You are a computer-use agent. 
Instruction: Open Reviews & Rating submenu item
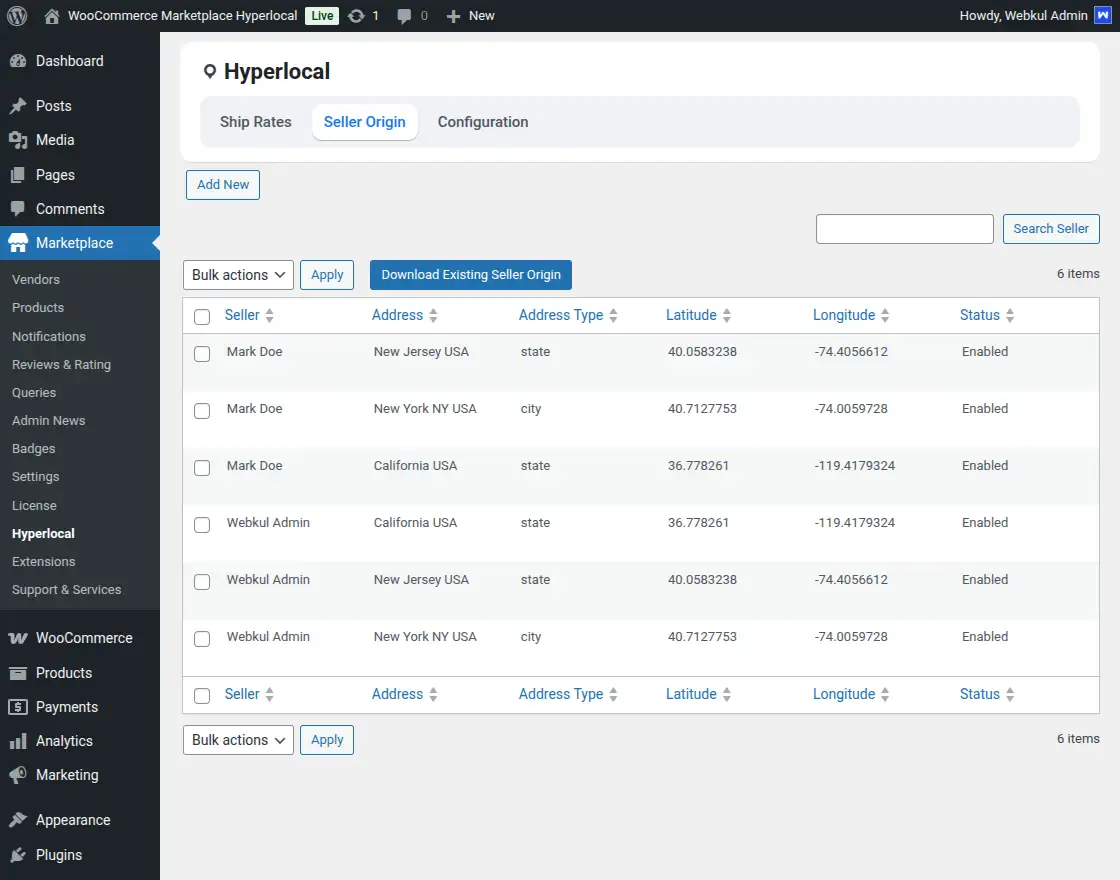pyautogui.click(x=61, y=364)
